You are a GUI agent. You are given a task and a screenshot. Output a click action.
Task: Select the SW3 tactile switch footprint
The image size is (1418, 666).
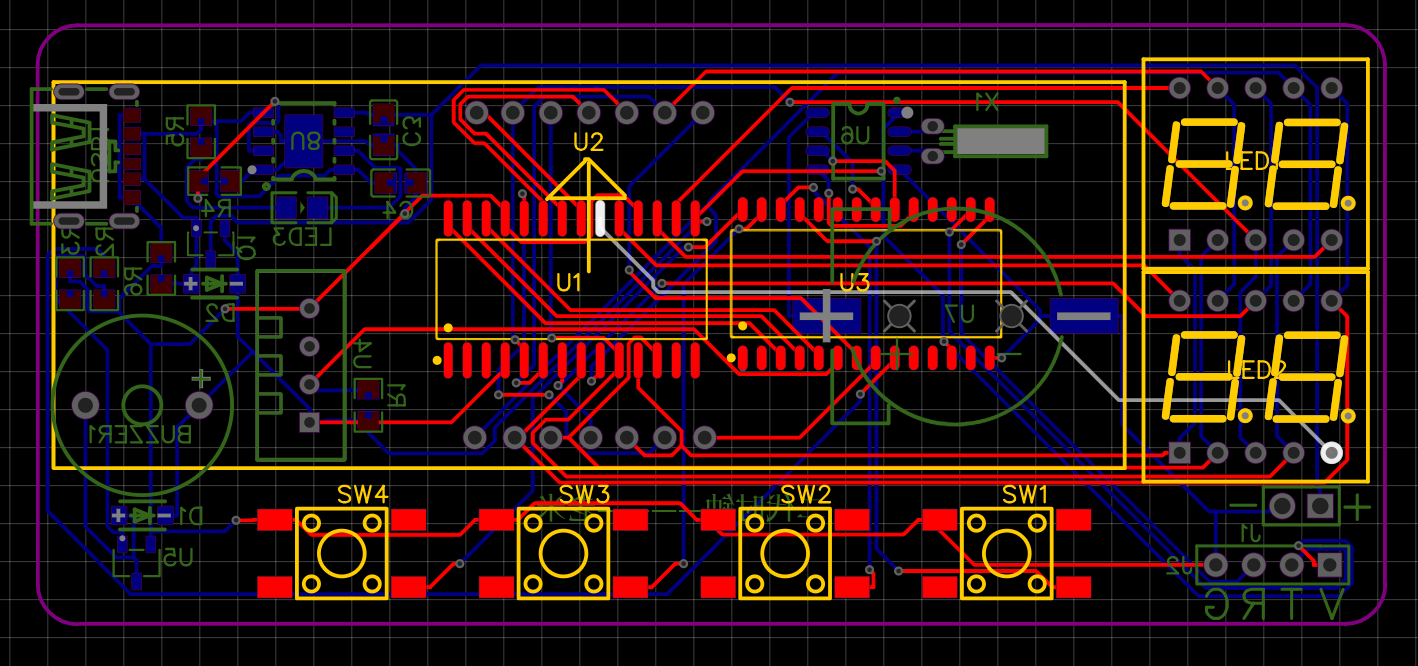(x=563, y=552)
